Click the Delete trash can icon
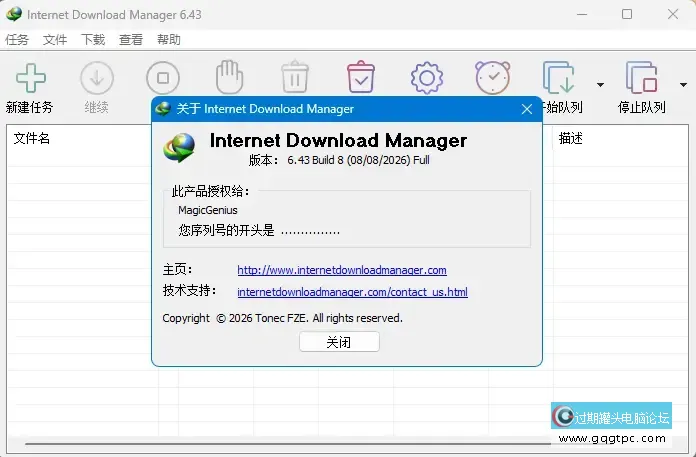 (x=295, y=77)
